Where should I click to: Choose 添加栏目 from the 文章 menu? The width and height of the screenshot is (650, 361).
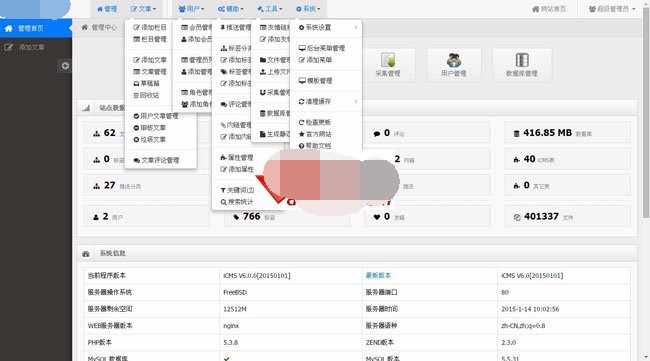click(150, 27)
